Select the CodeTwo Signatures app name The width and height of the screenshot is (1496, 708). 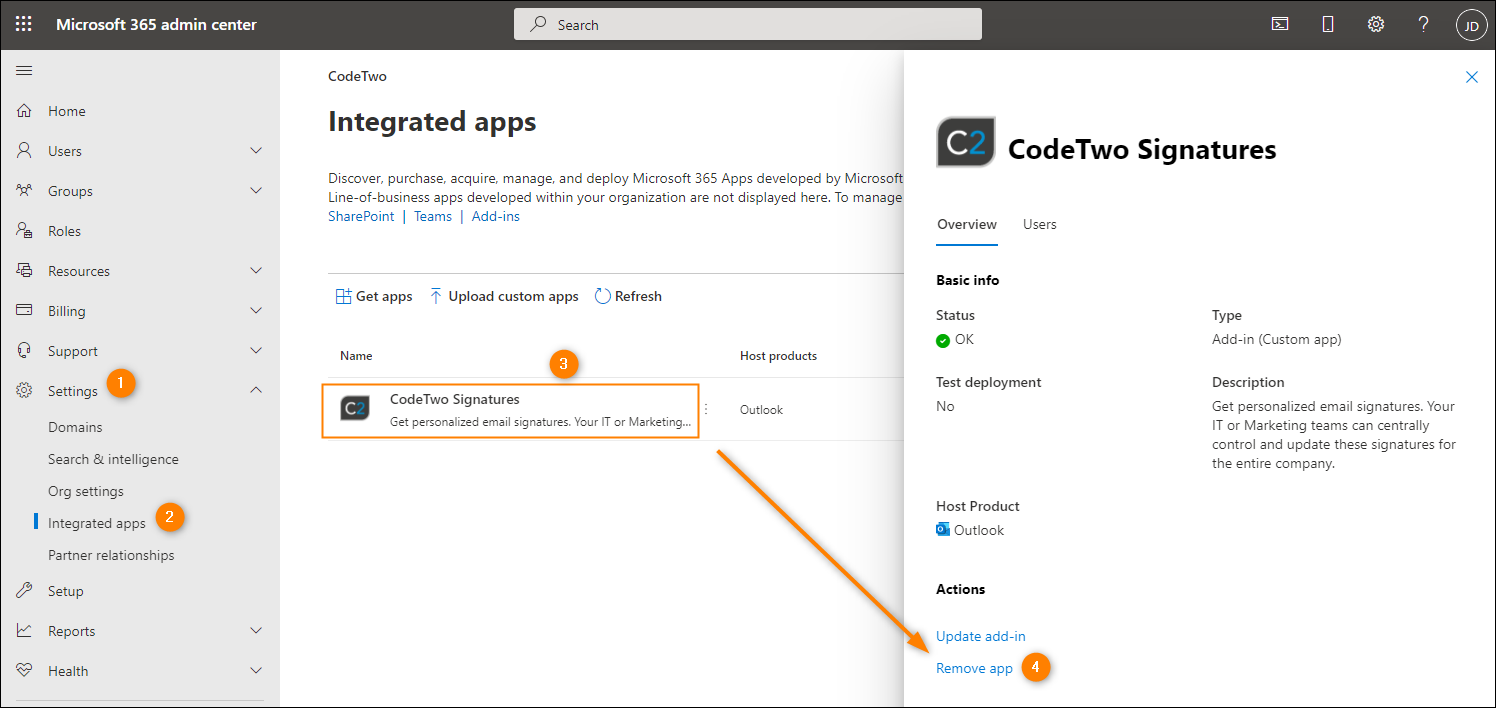coord(455,399)
